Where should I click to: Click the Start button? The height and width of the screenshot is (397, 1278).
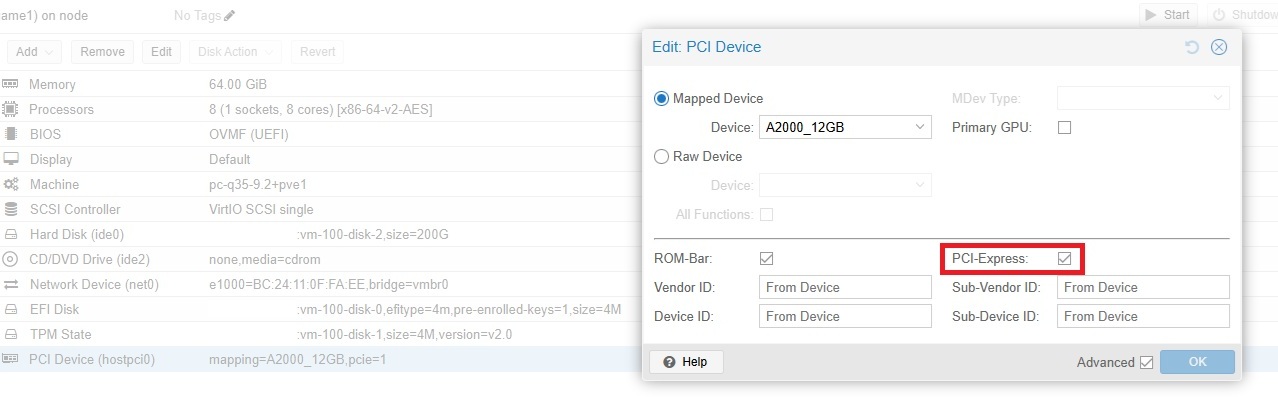(x=1168, y=15)
